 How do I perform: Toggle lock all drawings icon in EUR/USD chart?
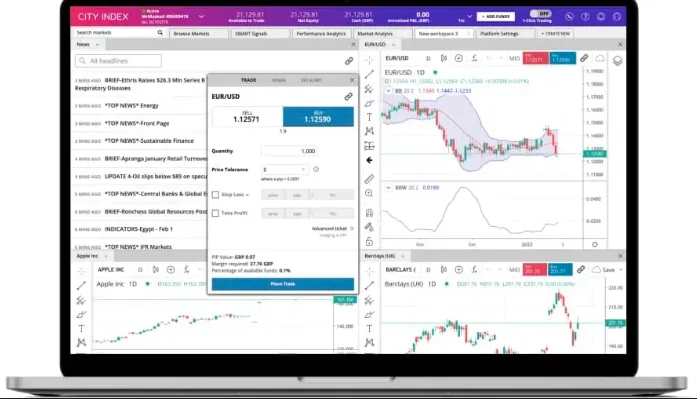coord(369,242)
